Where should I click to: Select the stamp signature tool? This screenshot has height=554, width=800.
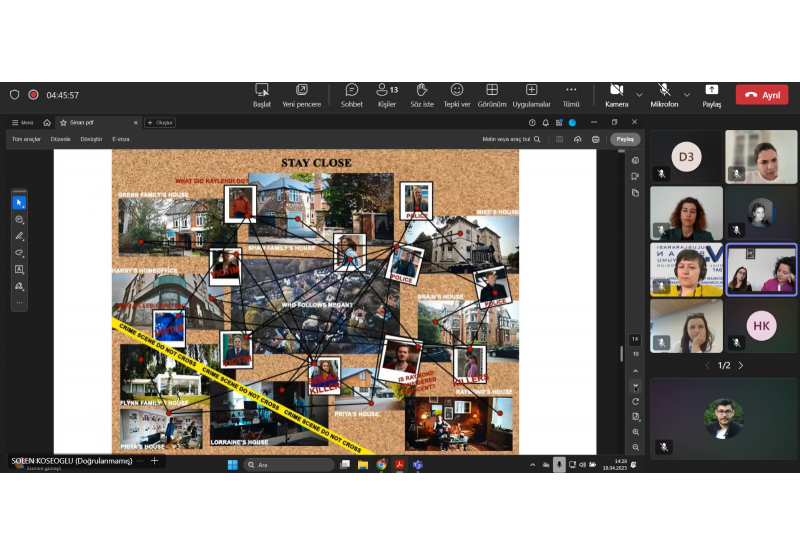[x=19, y=286]
